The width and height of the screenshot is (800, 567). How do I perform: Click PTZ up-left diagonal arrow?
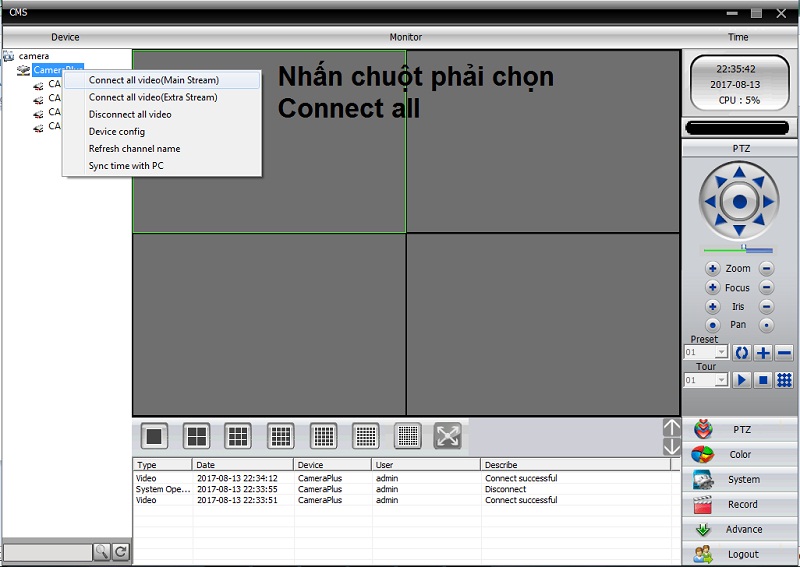[720, 181]
